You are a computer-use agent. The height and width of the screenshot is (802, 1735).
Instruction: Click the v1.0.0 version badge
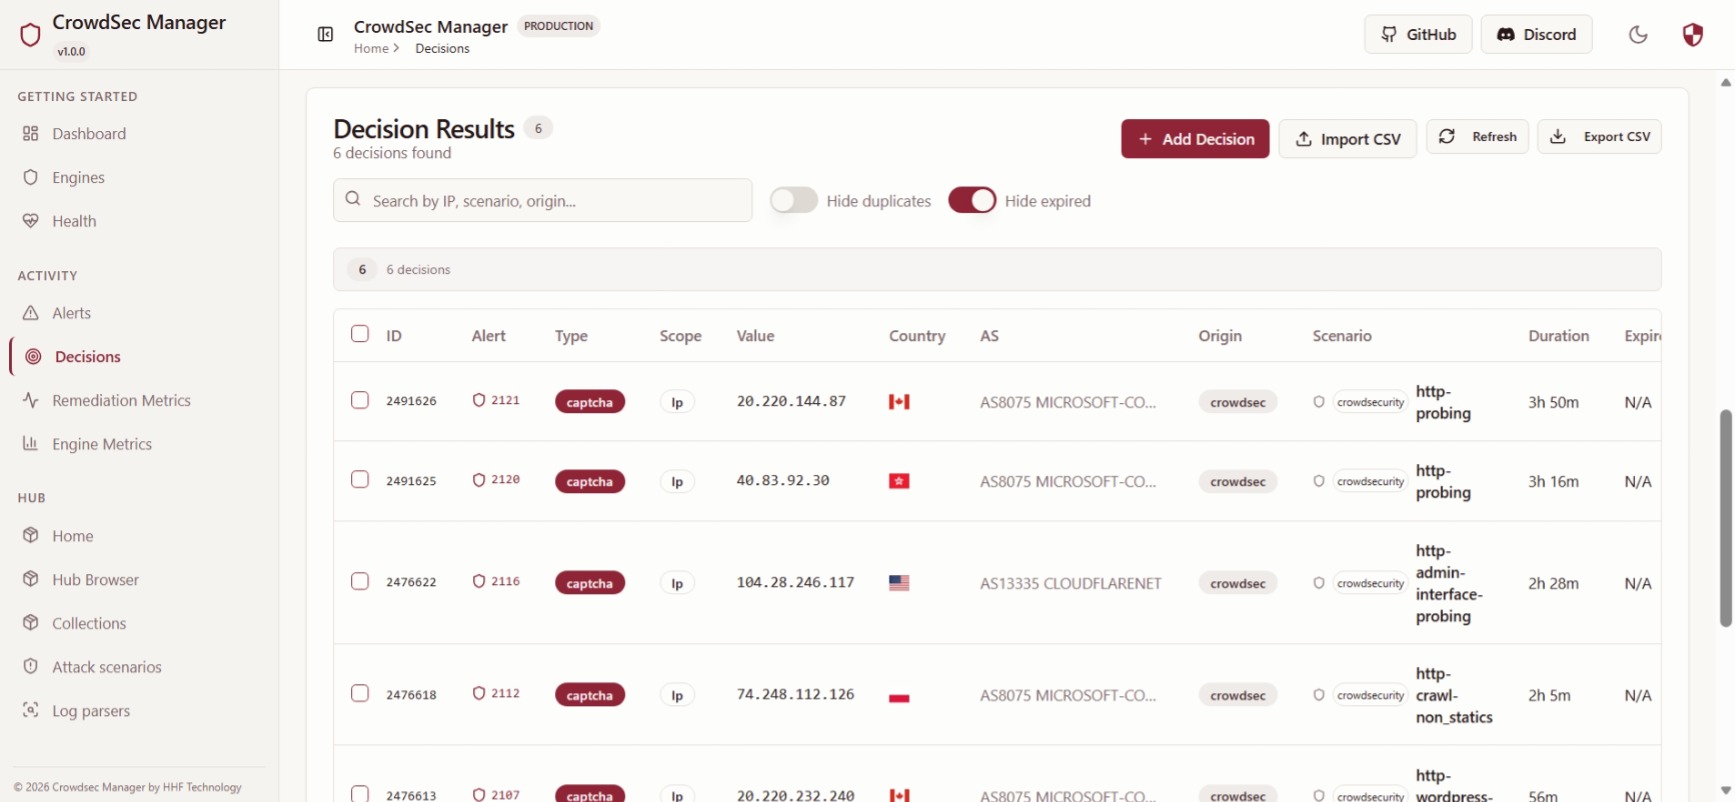click(x=71, y=51)
